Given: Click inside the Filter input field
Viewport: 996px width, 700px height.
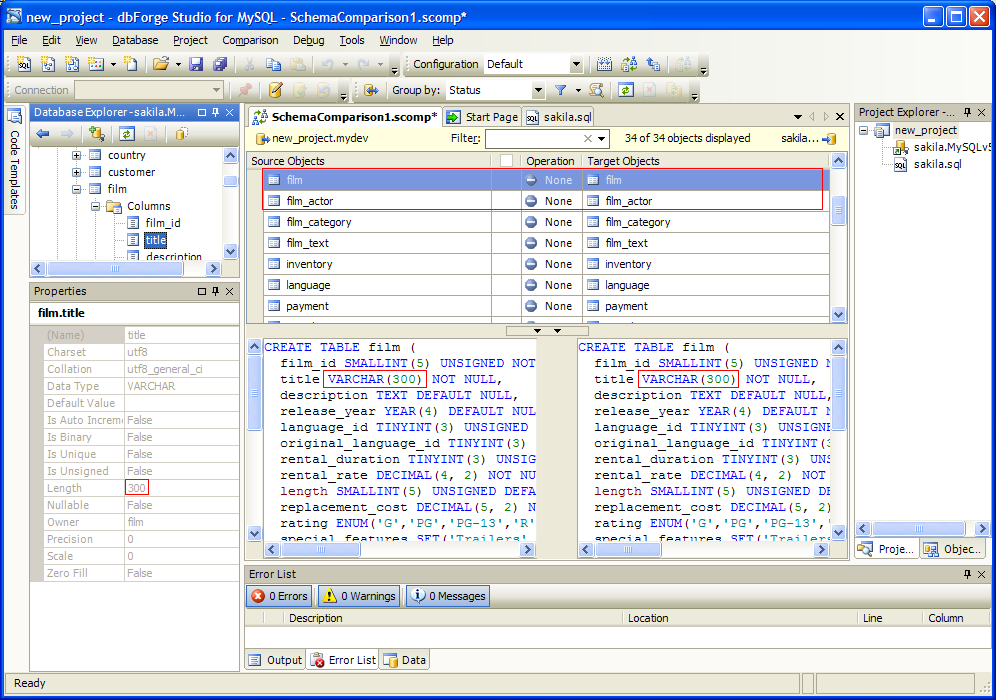Looking at the screenshot, I should click(x=534, y=138).
